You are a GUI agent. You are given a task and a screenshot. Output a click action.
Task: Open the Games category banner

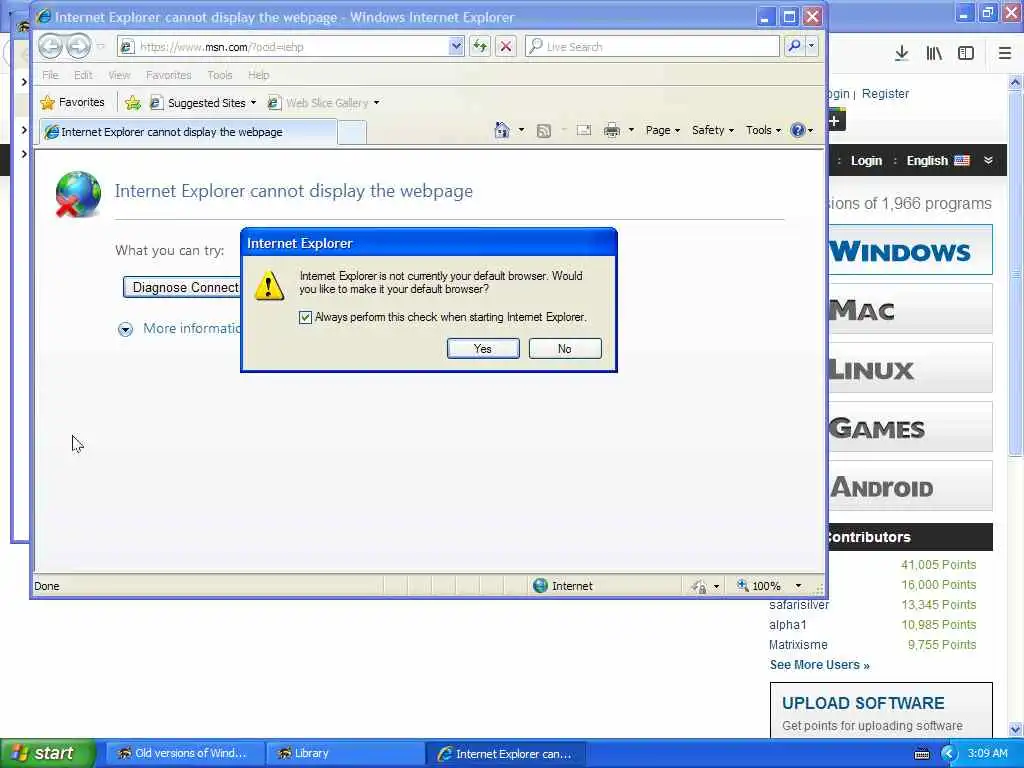(910, 427)
